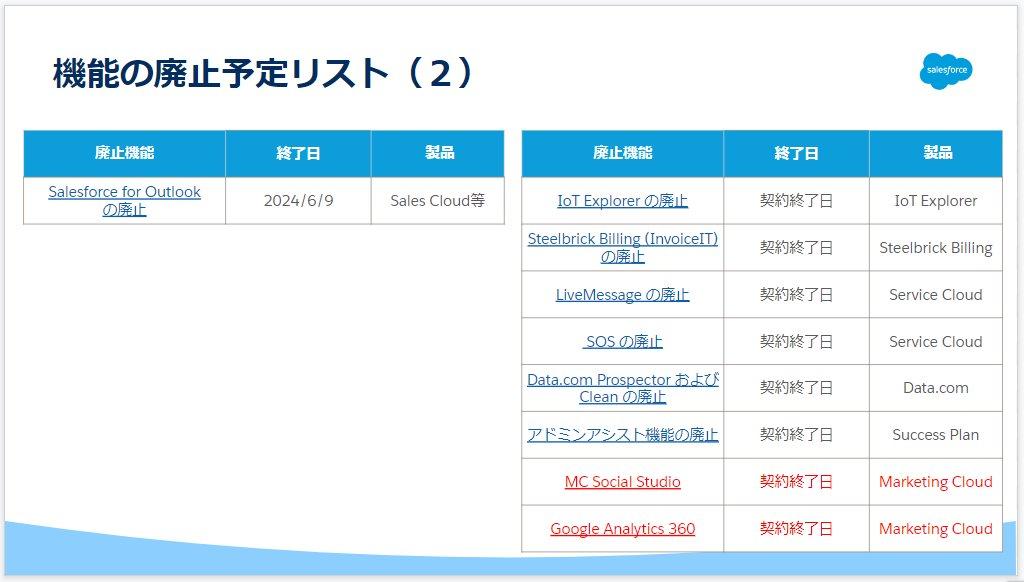Select the Data.com product cell
The height and width of the screenshot is (582, 1024).
pyautogui.click(x=936, y=388)
